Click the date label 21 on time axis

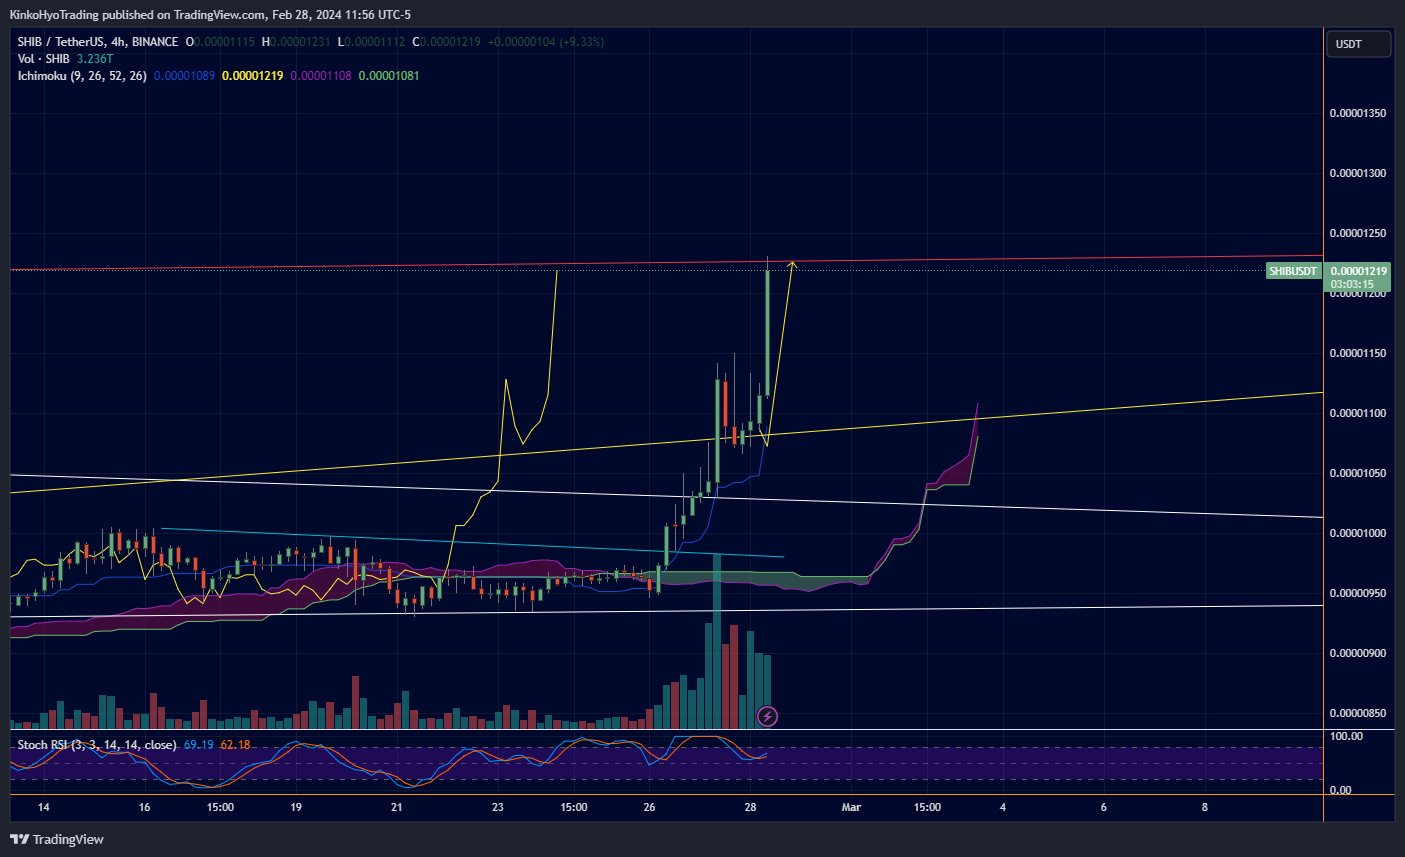pyautogui.click(x=397, y=807)
